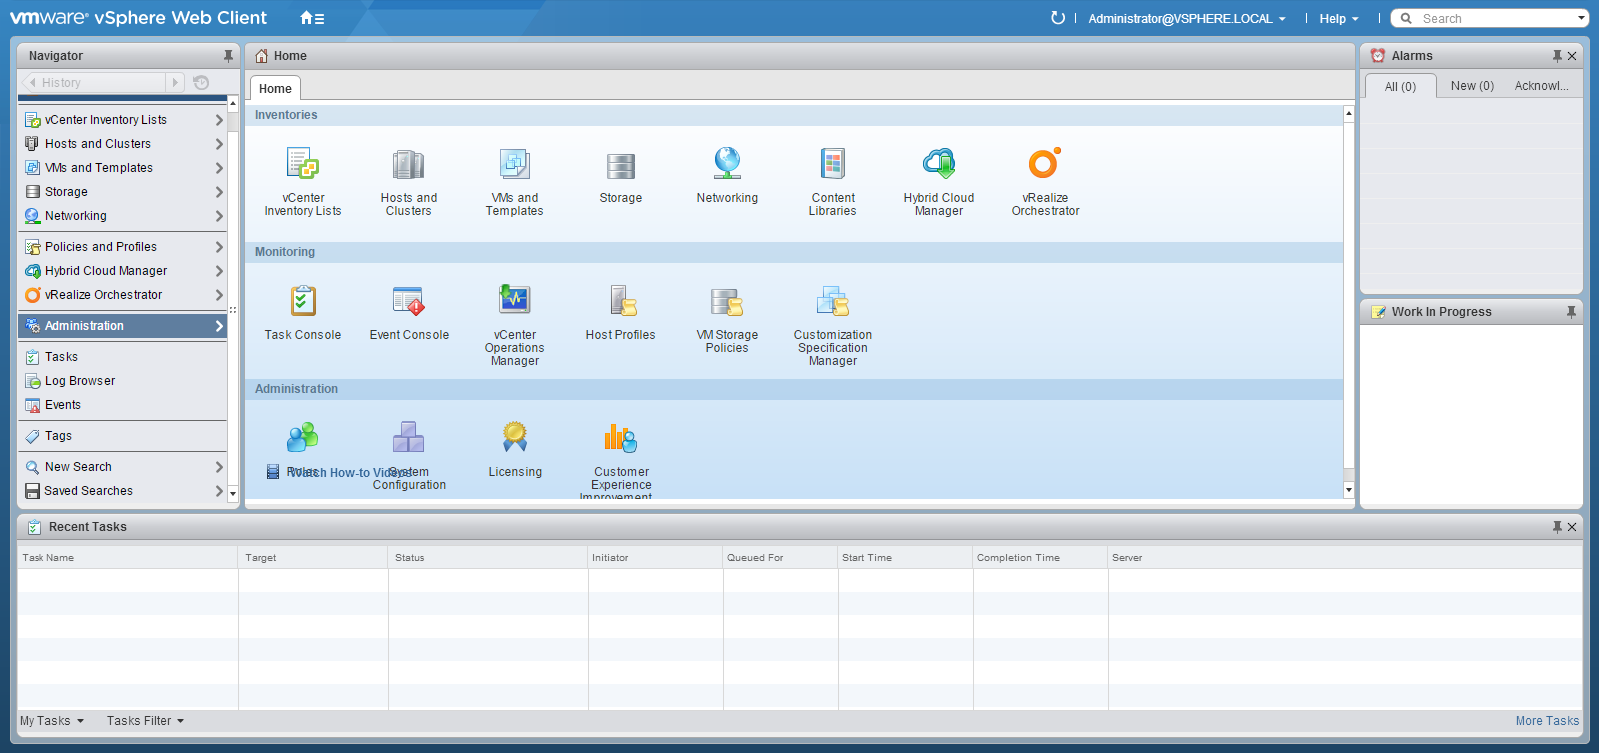
Task: Click the Navigator scrollbar down arrow
Action: coord(233,493)
